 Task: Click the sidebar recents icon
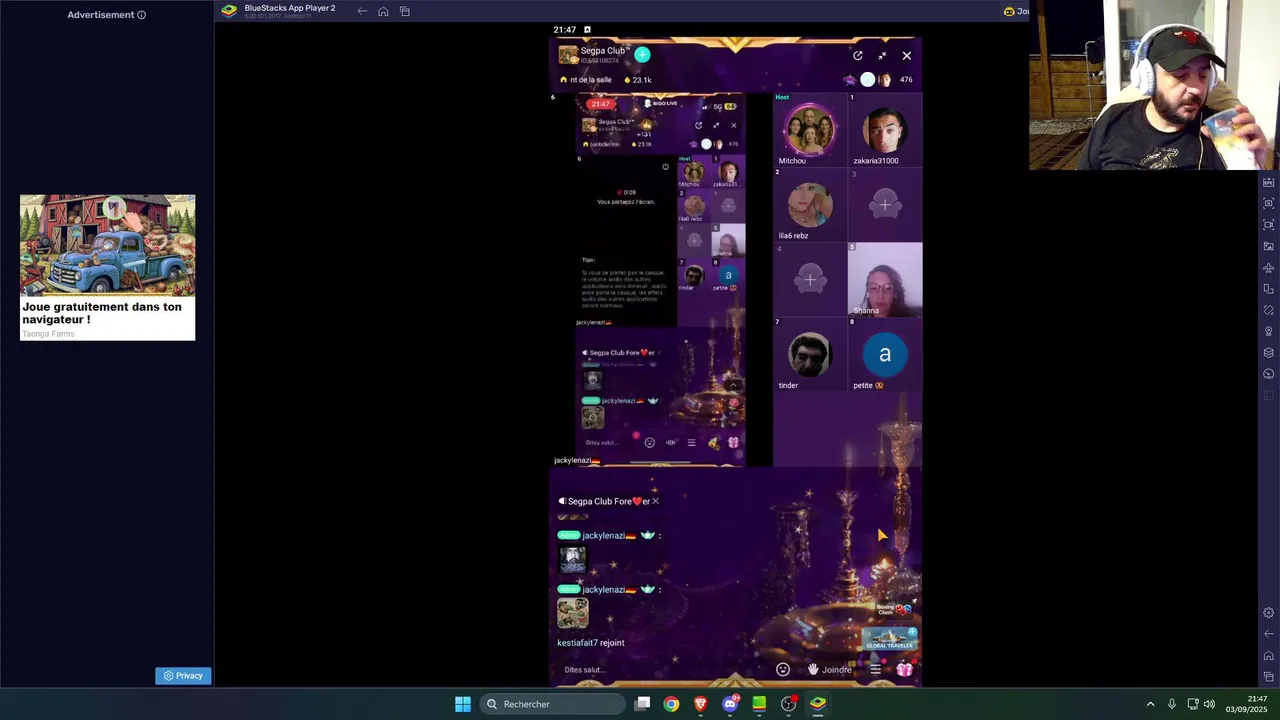[x=1269, y=677]
